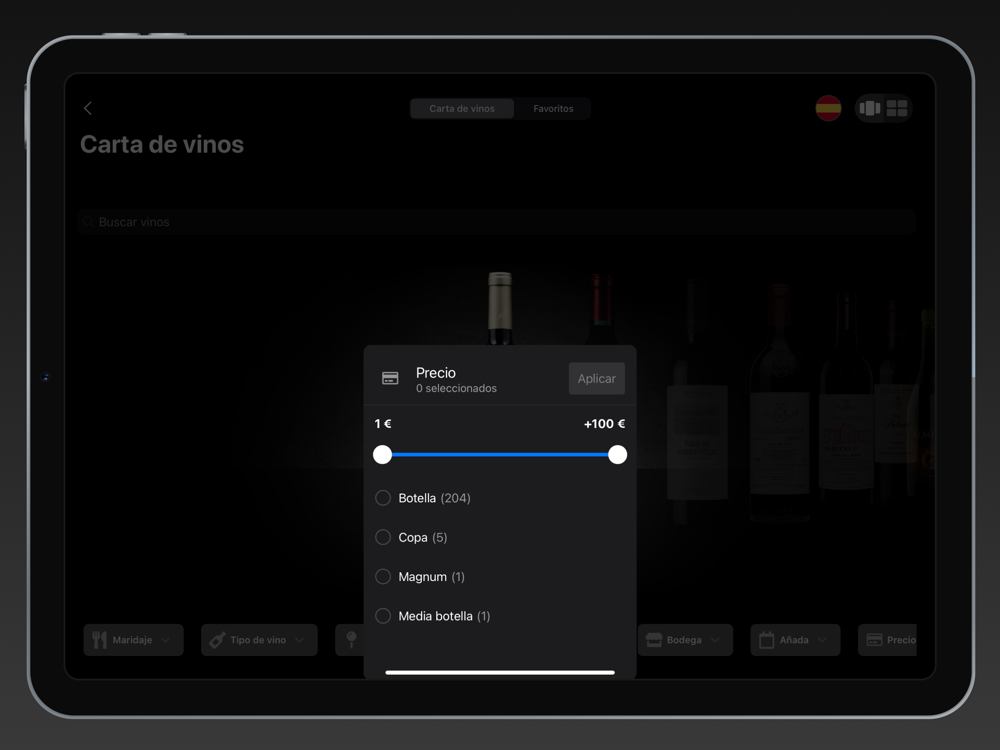Click the Precio popup title

click(x=436, y=372)
